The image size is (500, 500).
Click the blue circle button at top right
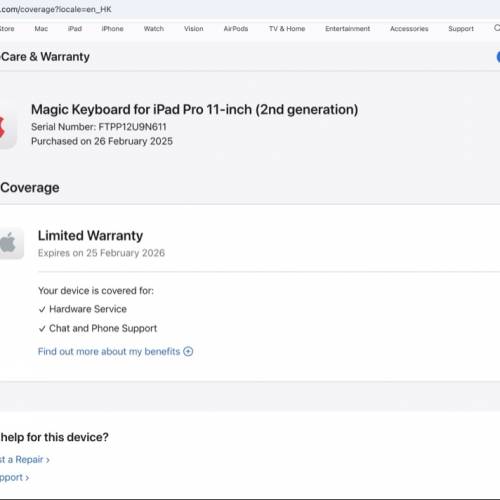click(x=498, y=57)
